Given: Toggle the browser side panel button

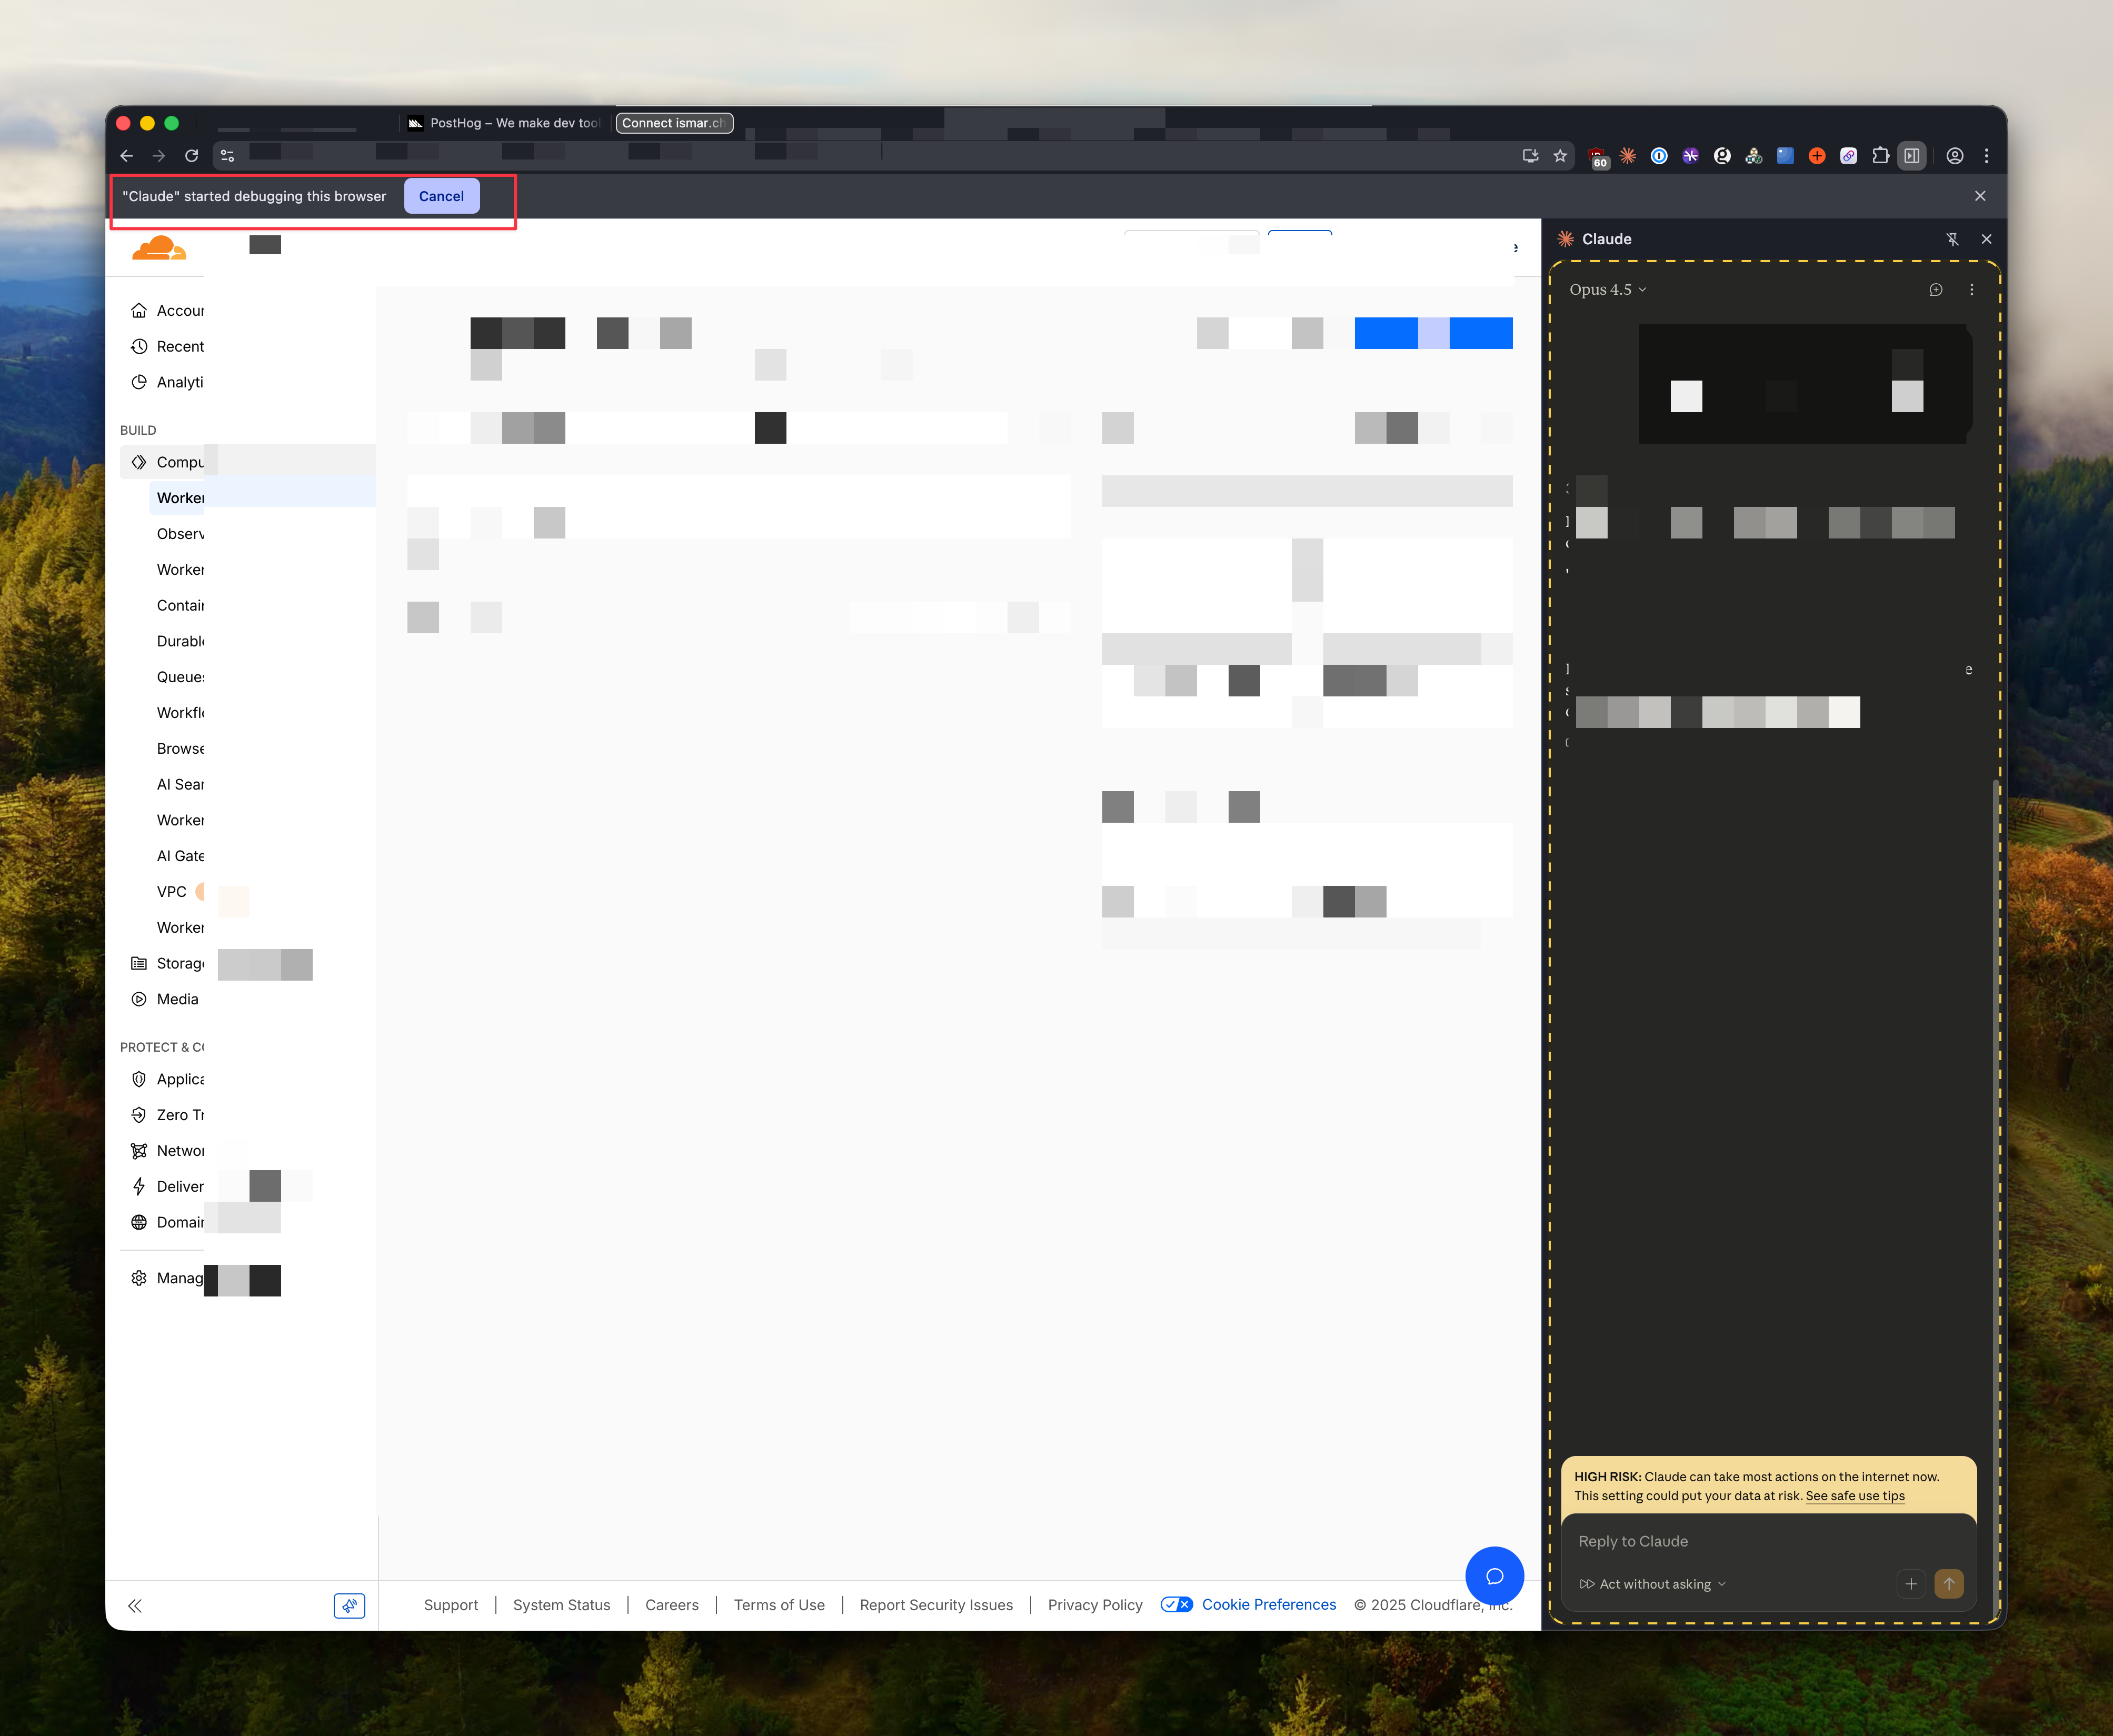Looking at the screenshot, I should (x=1912, y=156).
